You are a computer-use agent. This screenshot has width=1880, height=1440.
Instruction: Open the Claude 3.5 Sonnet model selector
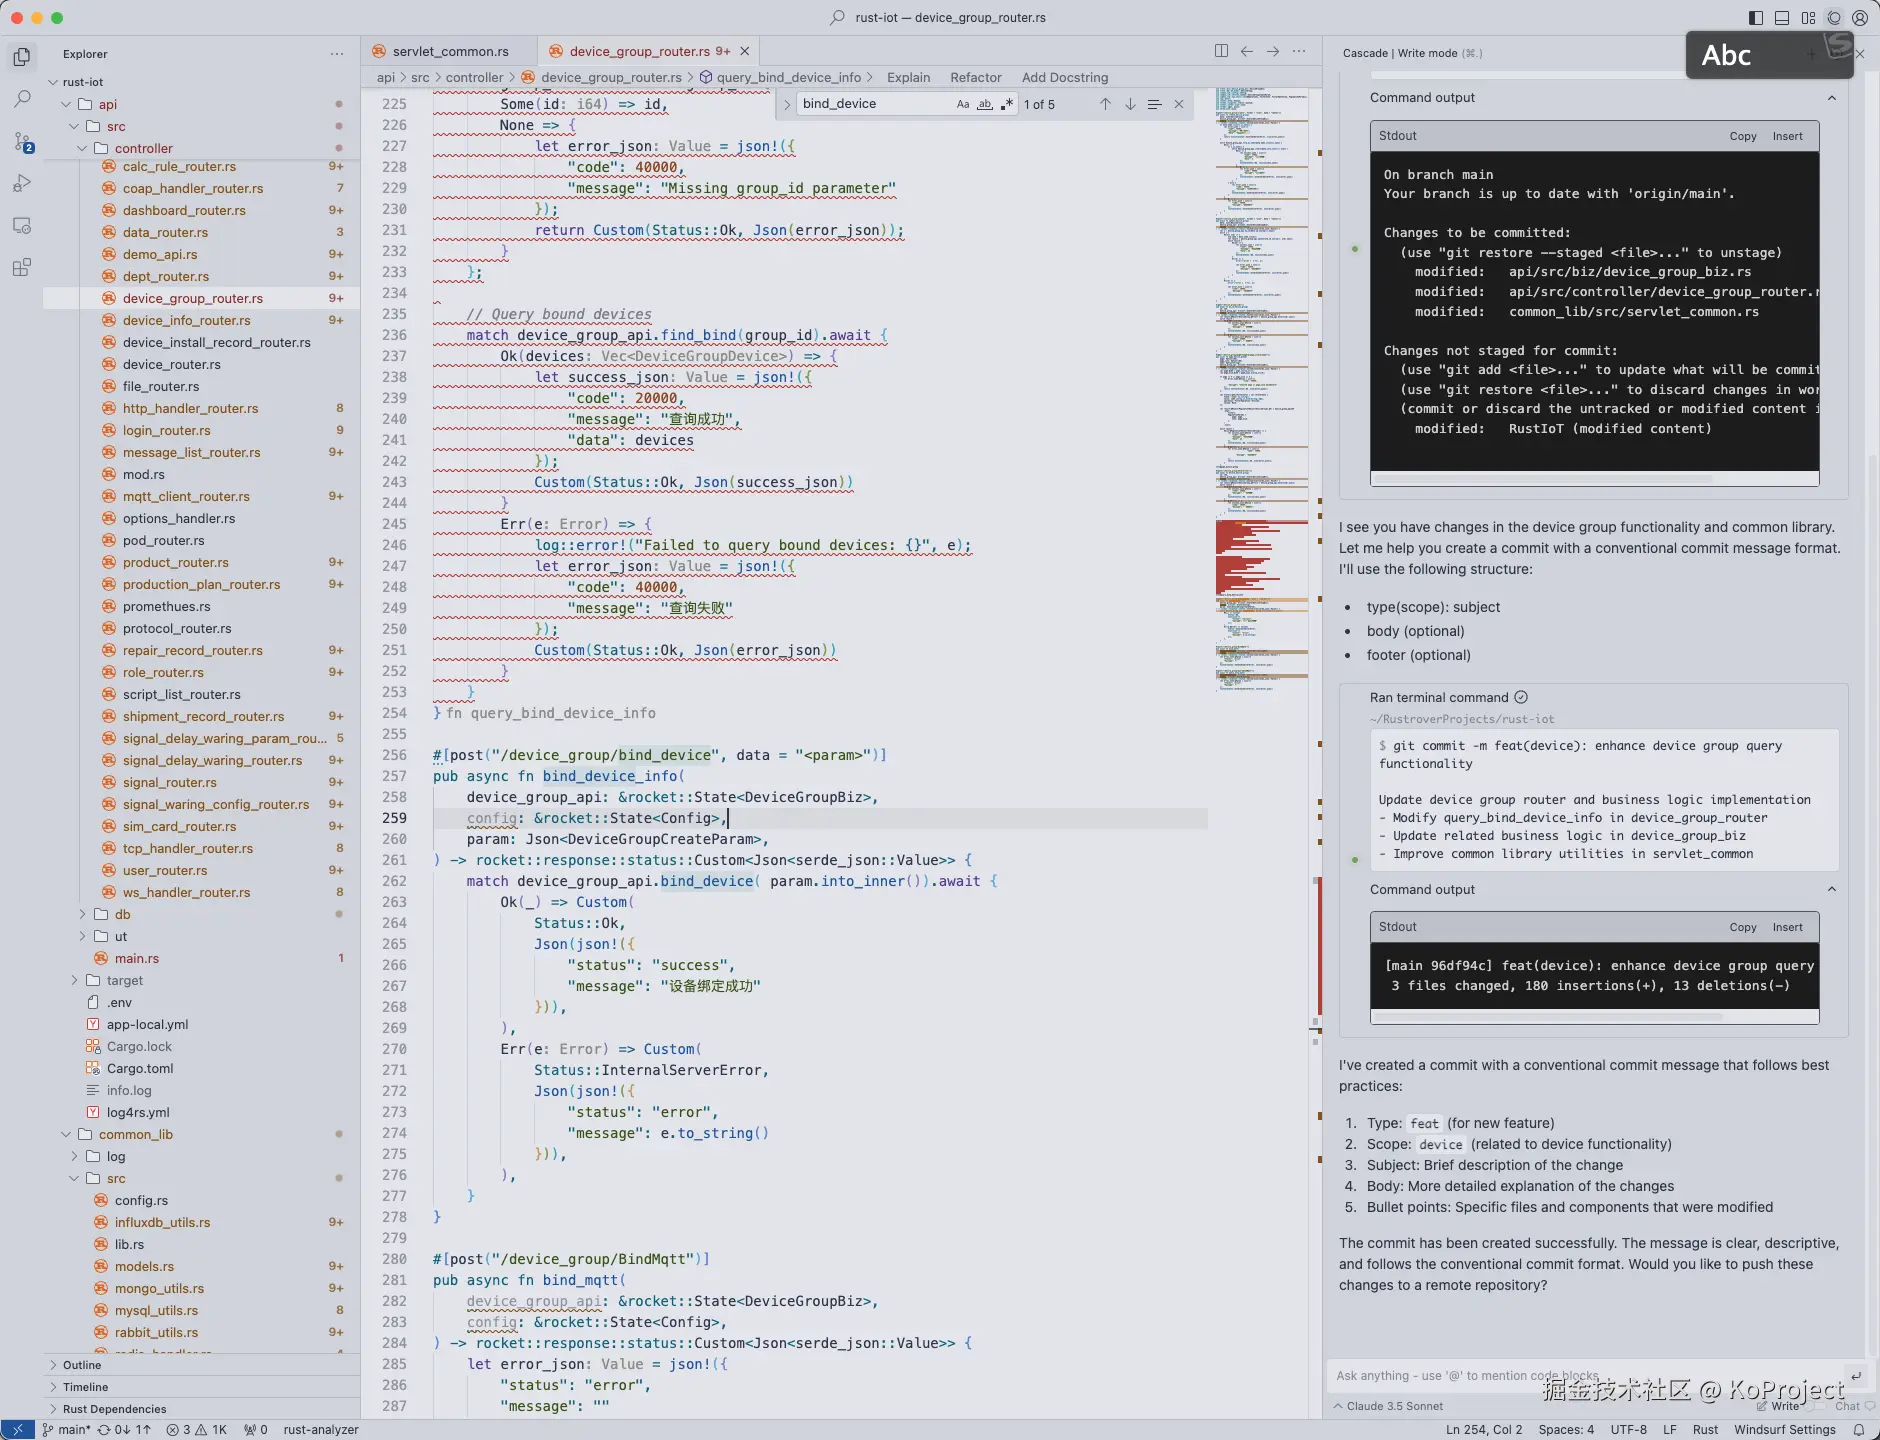point(1389,1406)
